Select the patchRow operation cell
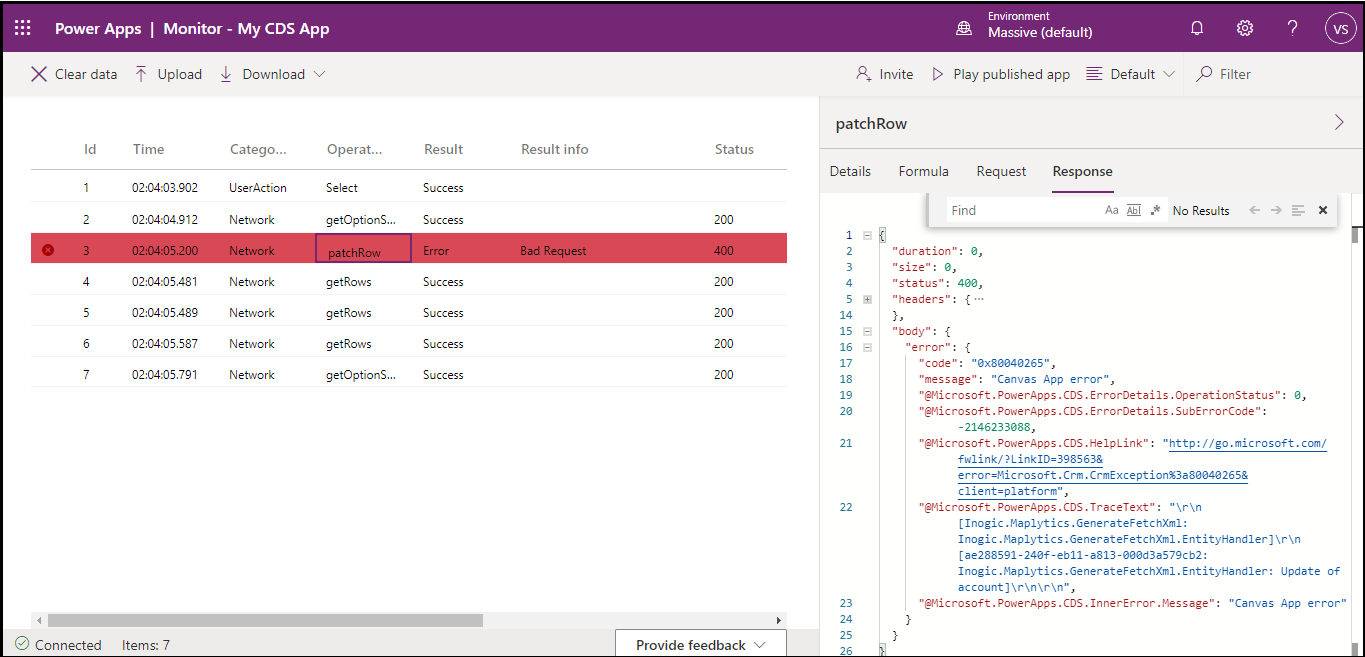The image size is (1365, 657). coord(363,250)
